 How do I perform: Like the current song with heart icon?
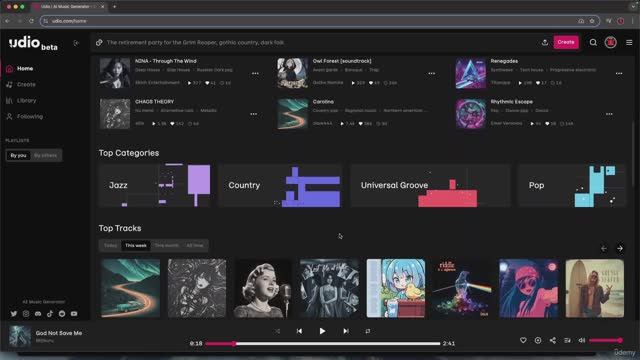pyautogui.click(x=523, y=340)
